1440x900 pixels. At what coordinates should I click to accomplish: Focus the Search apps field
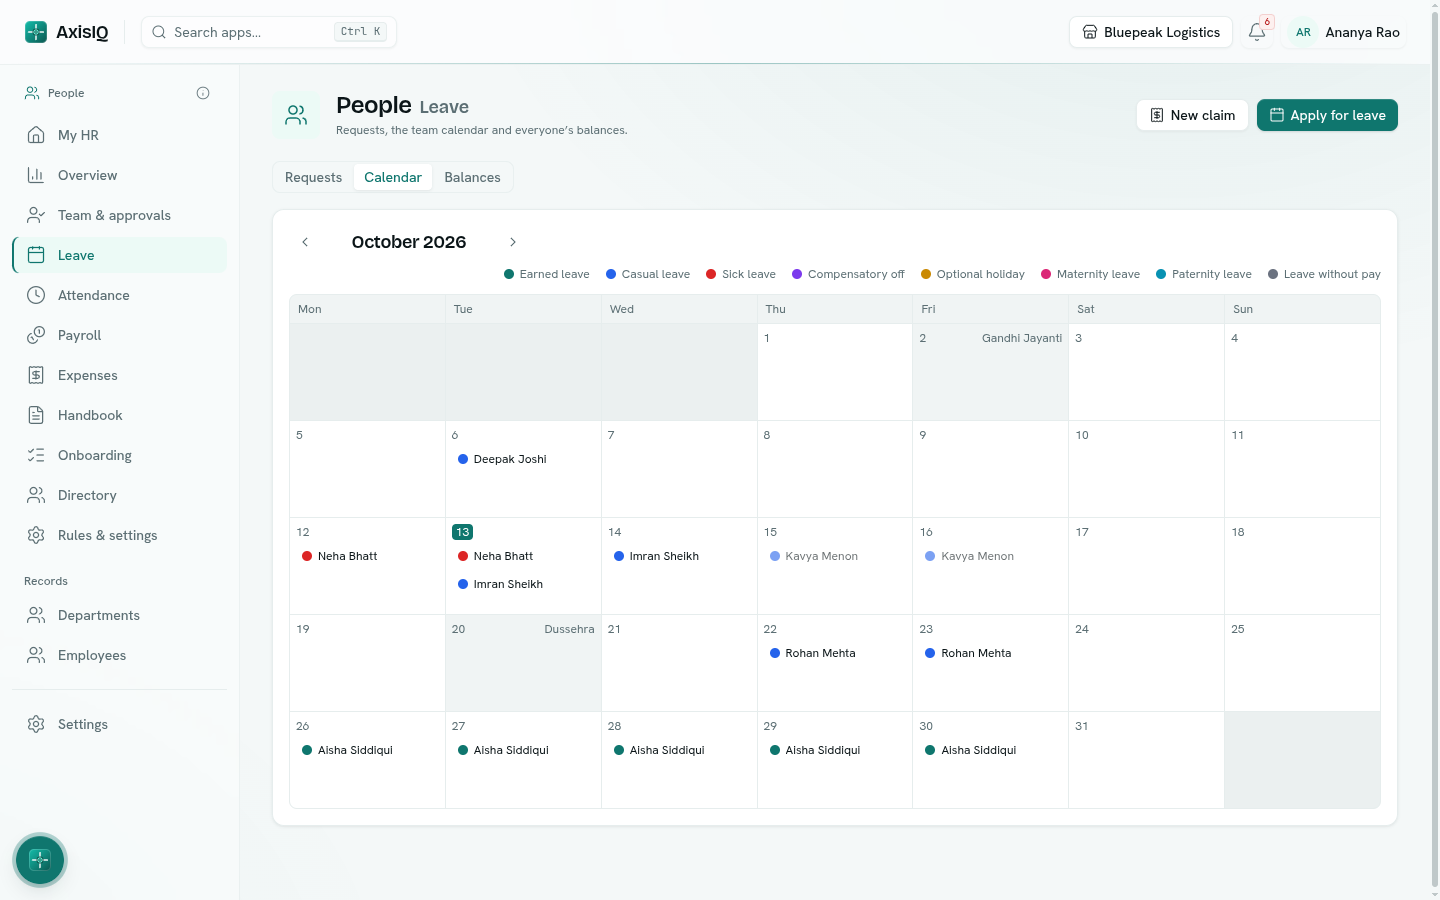[x=269, y=32]
